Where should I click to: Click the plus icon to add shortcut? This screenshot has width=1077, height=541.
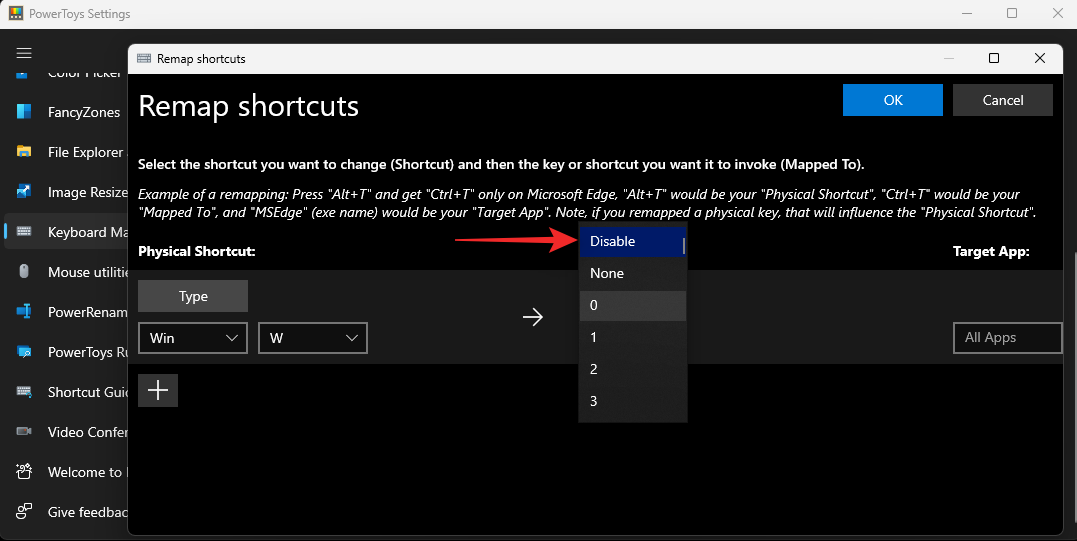coord(158,390)
